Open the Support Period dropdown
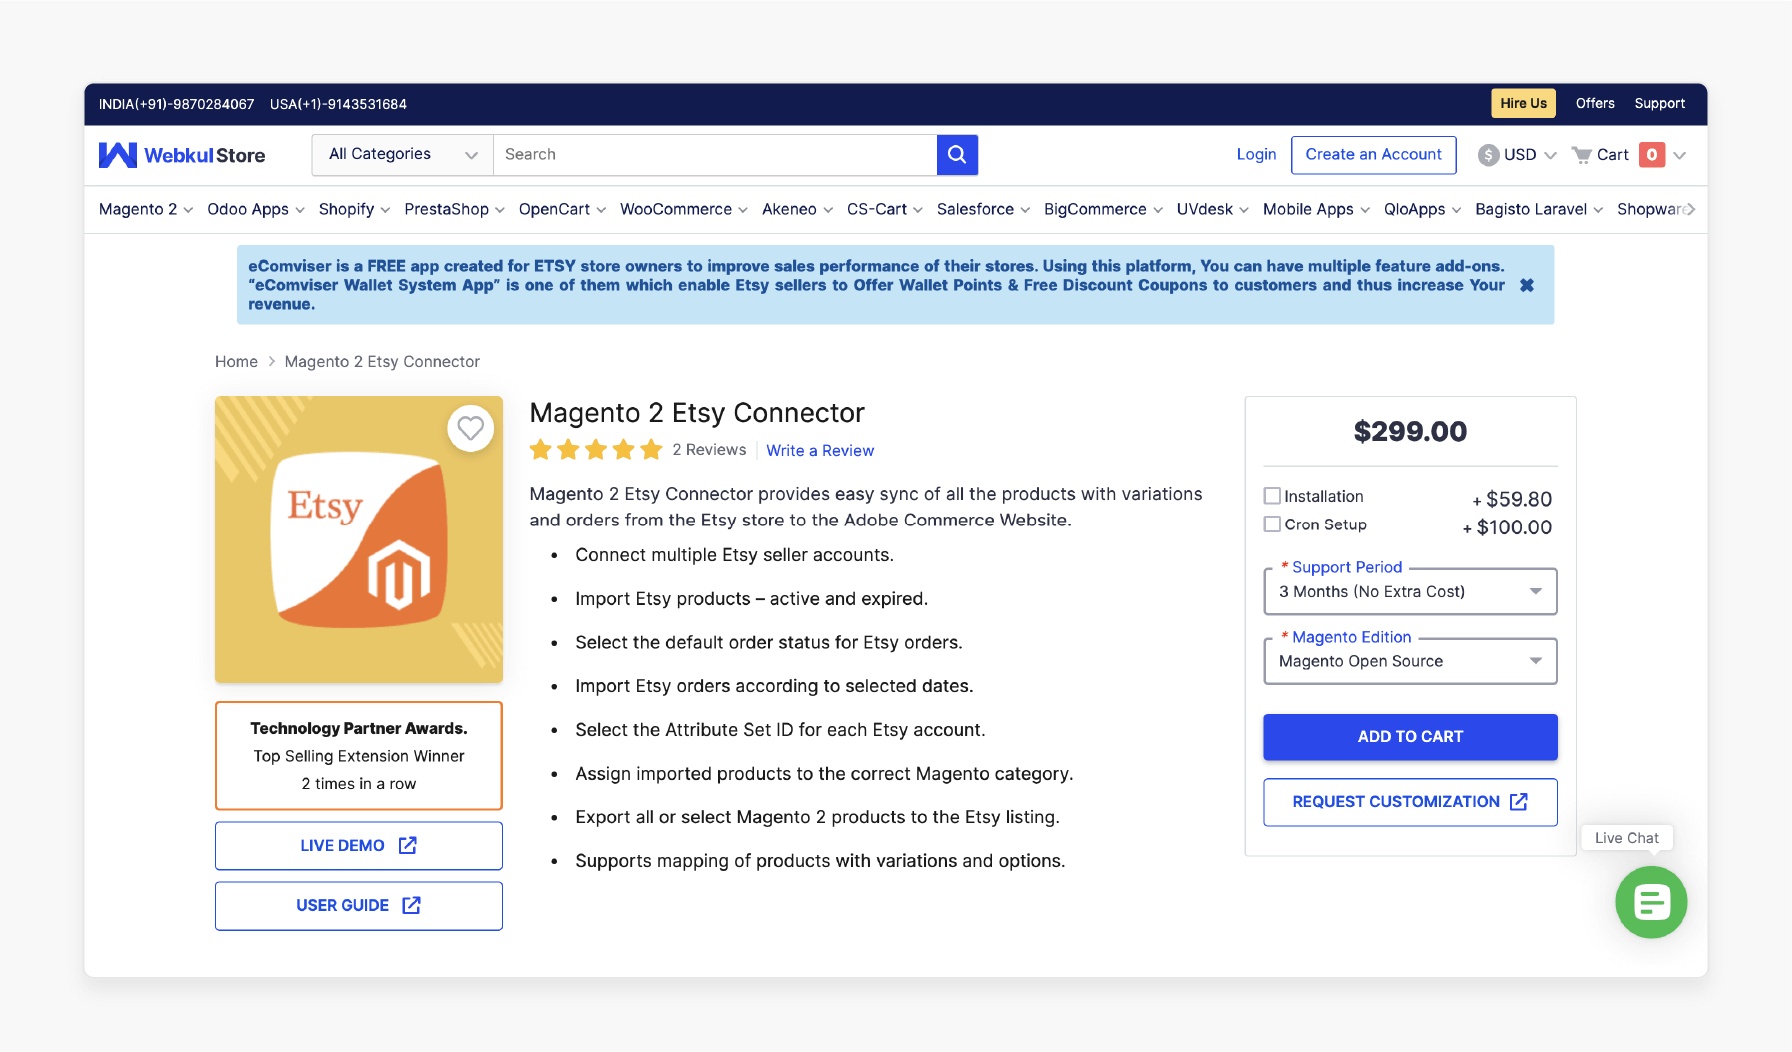Screen dimensions: 1792x1052 pos(1410,592)
